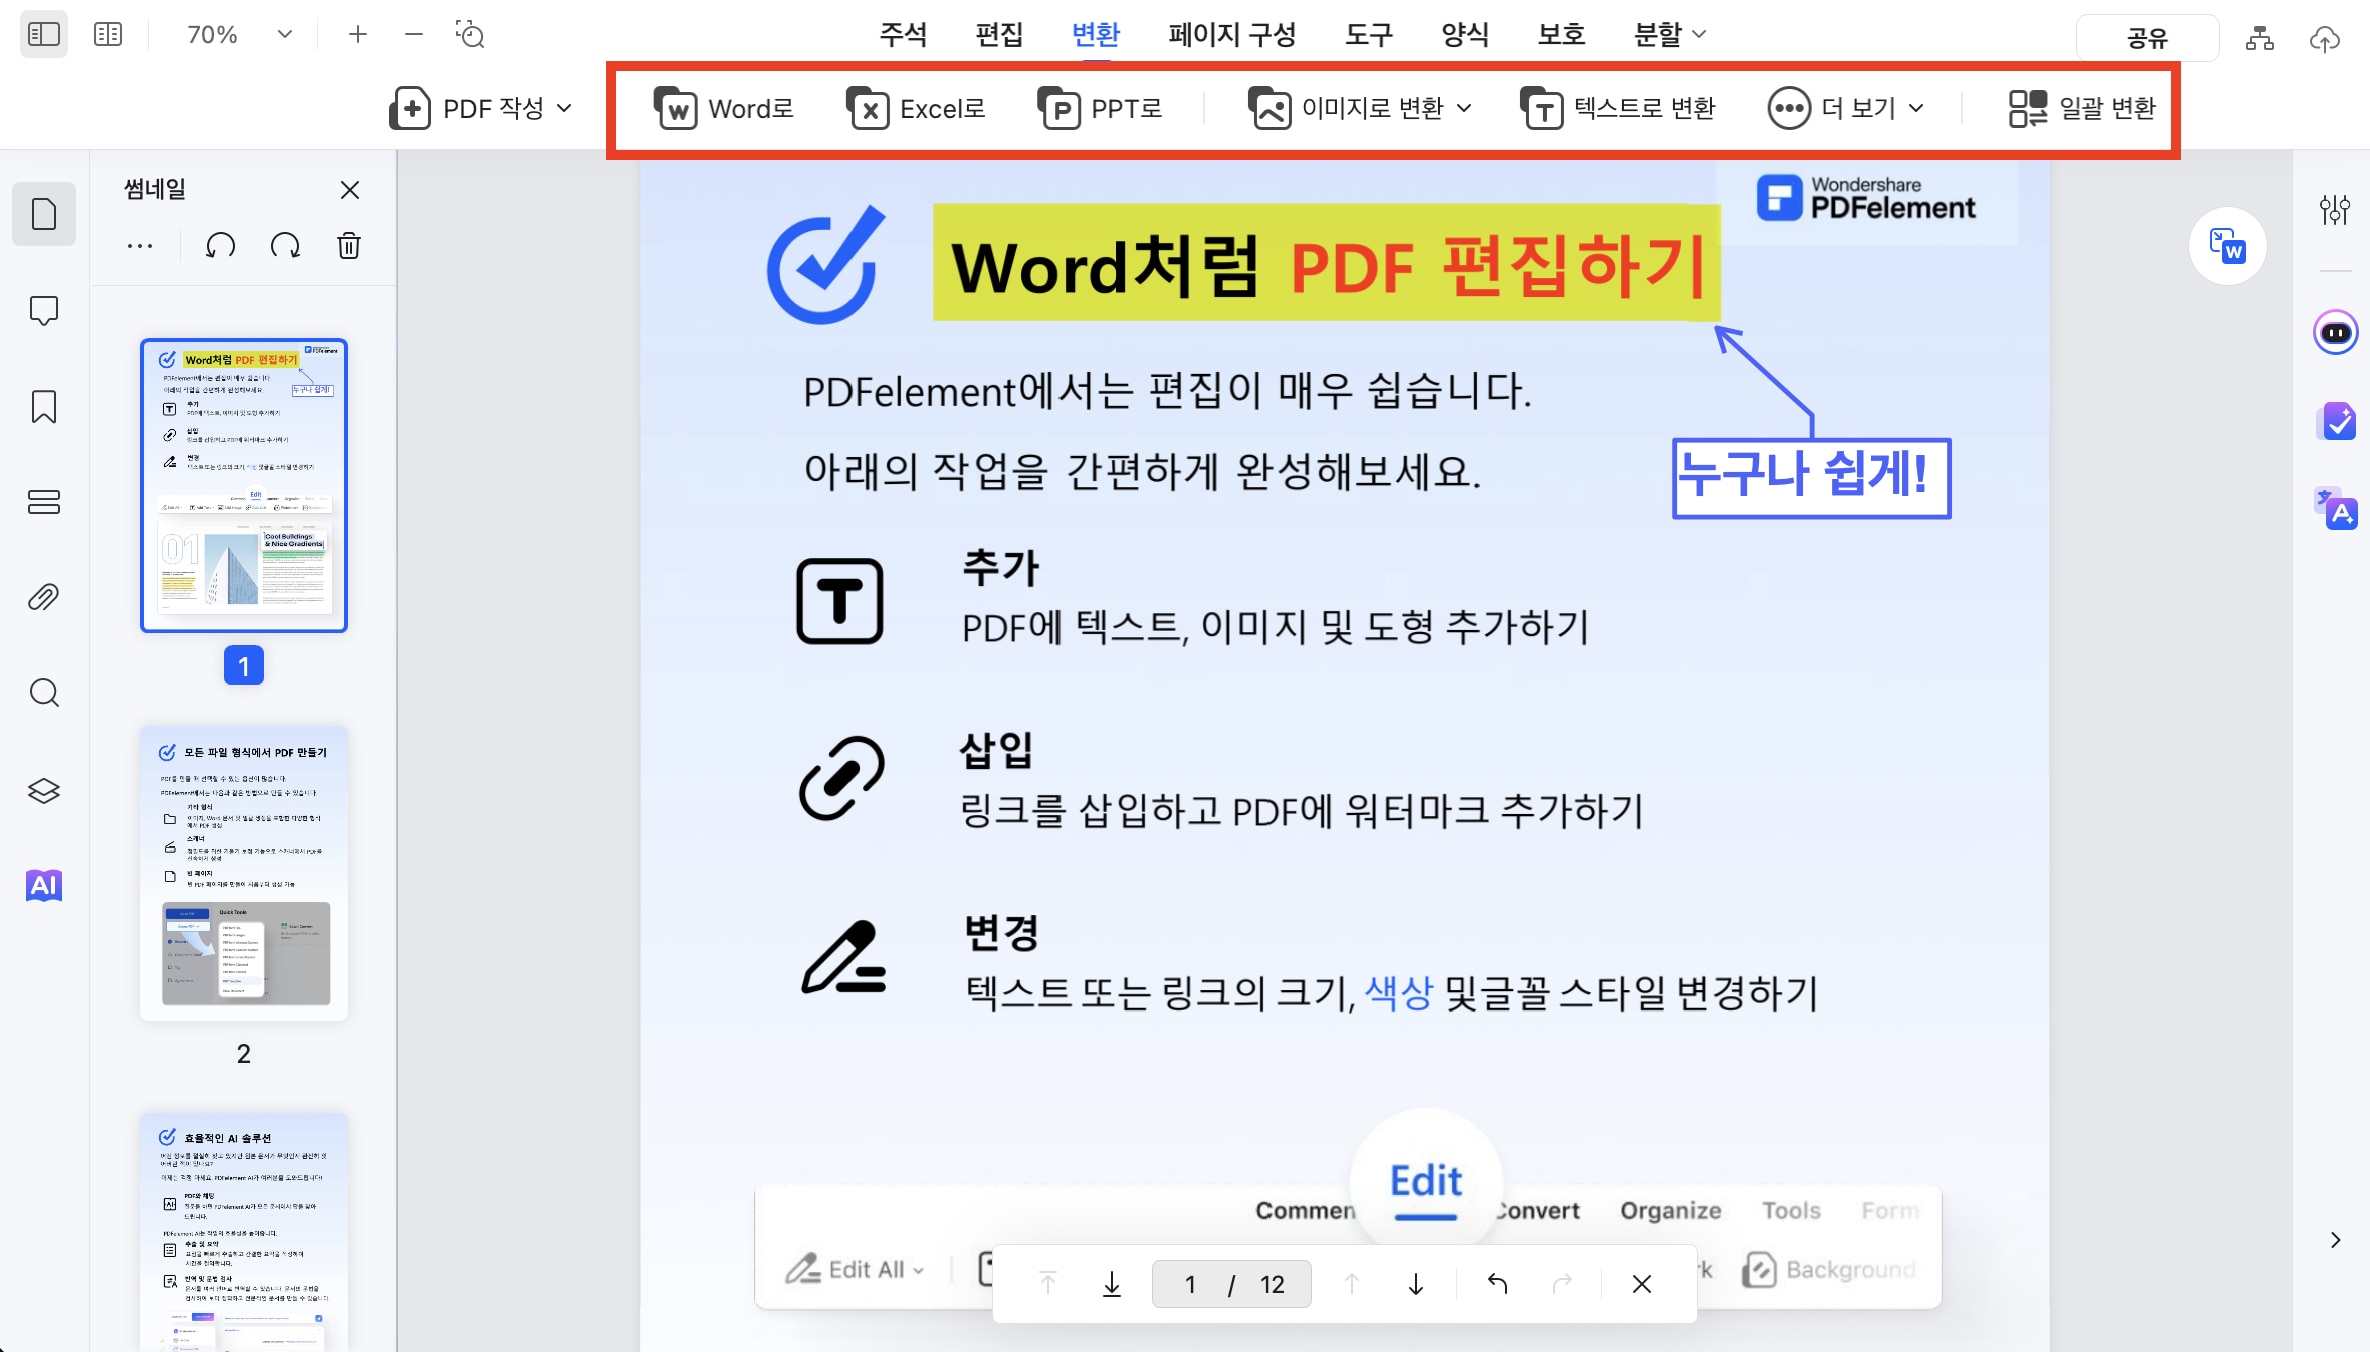The image size is (2370, 1352).
Task: Open 일괄 변환 batch convert
Action: tap(2082, 108)
